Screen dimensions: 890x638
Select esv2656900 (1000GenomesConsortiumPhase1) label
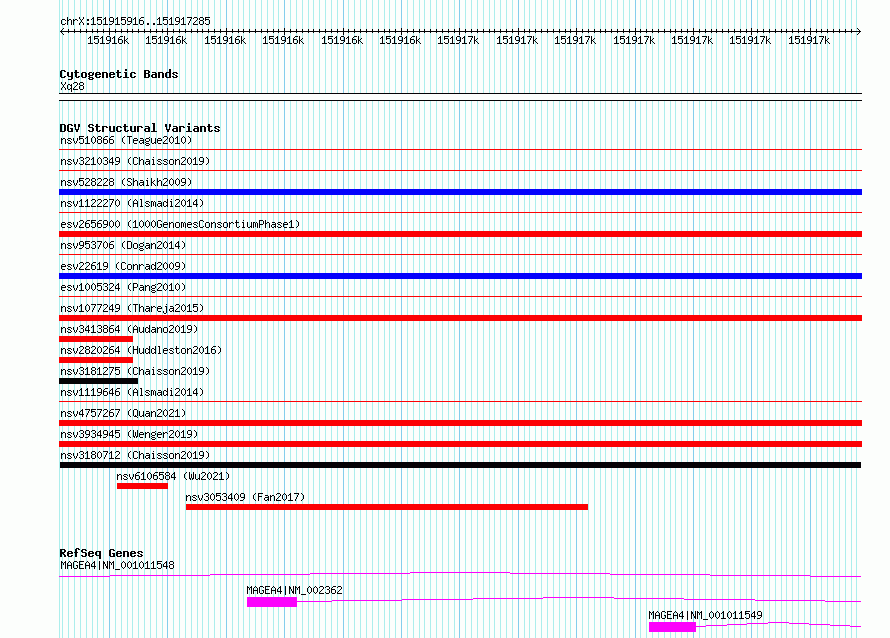pyautogui.click(x=180, y=224)
